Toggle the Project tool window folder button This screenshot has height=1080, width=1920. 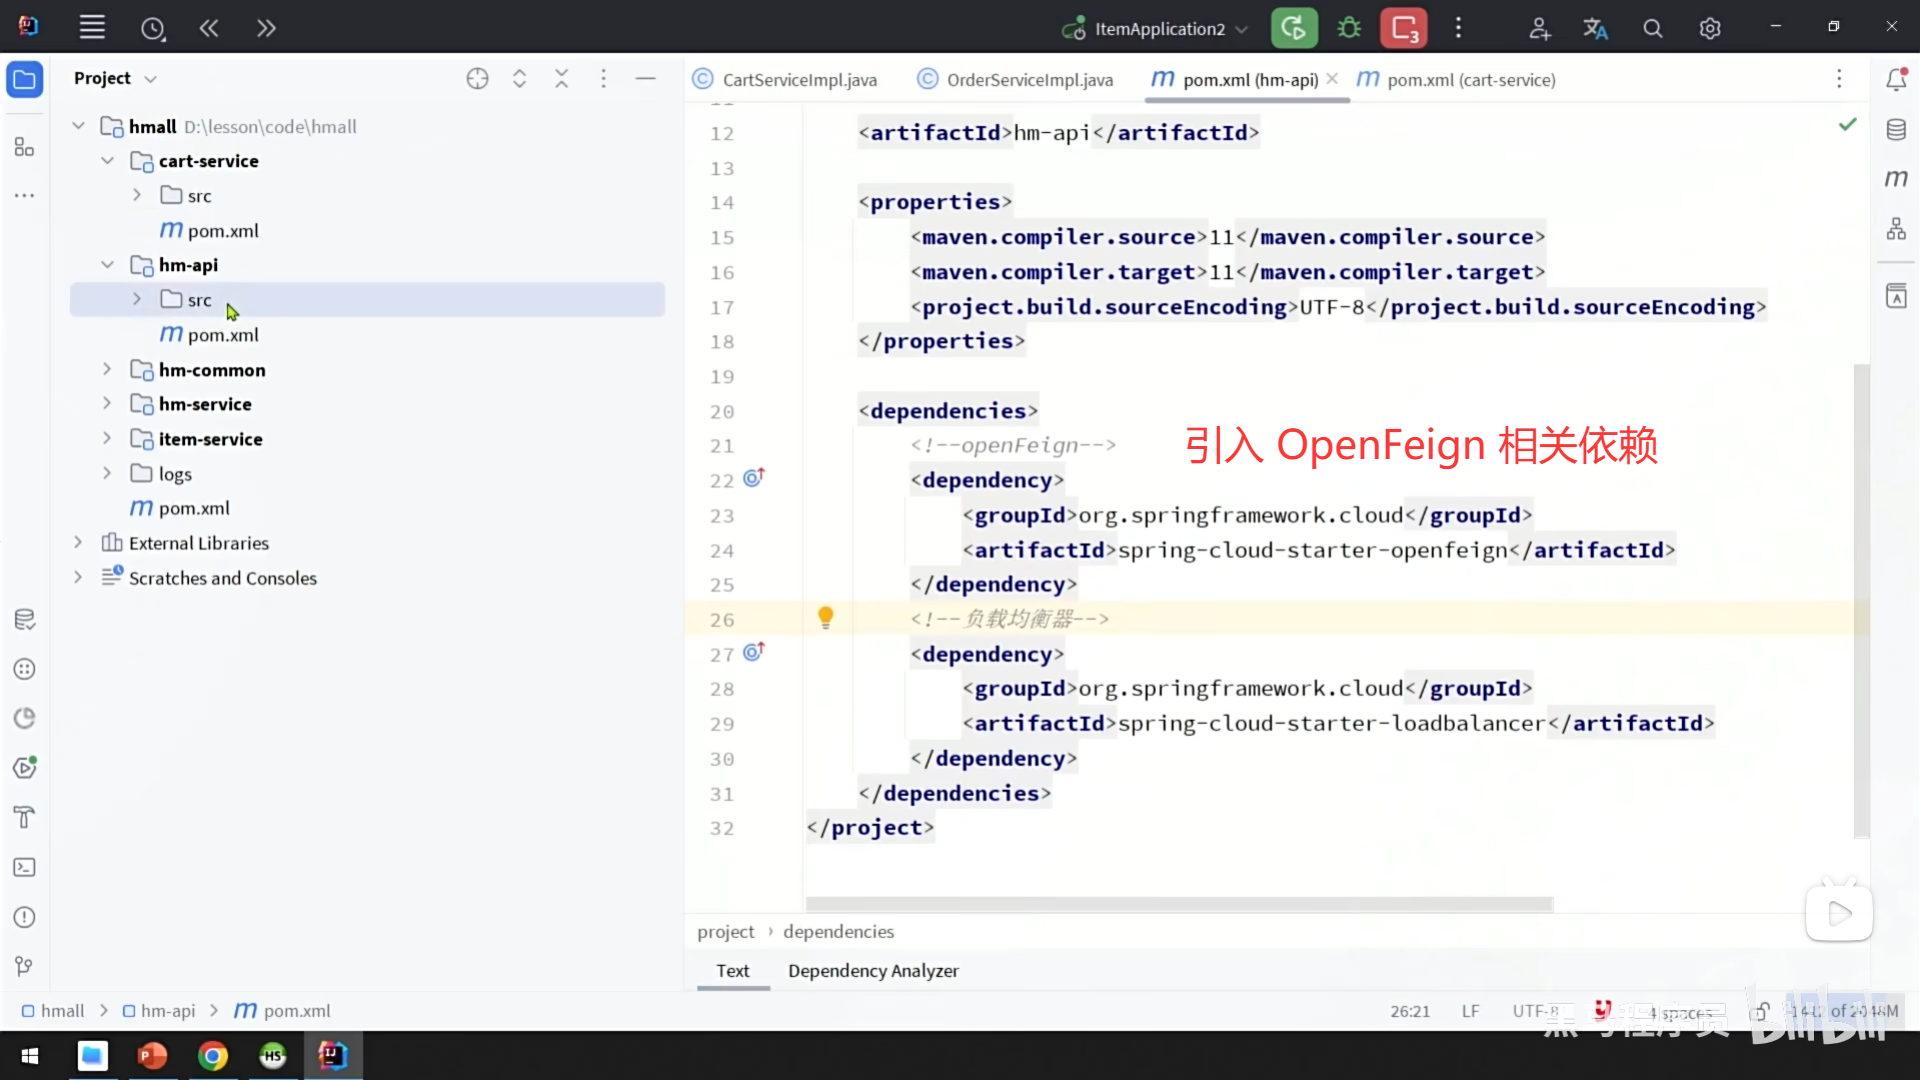(x=25, y=79)
